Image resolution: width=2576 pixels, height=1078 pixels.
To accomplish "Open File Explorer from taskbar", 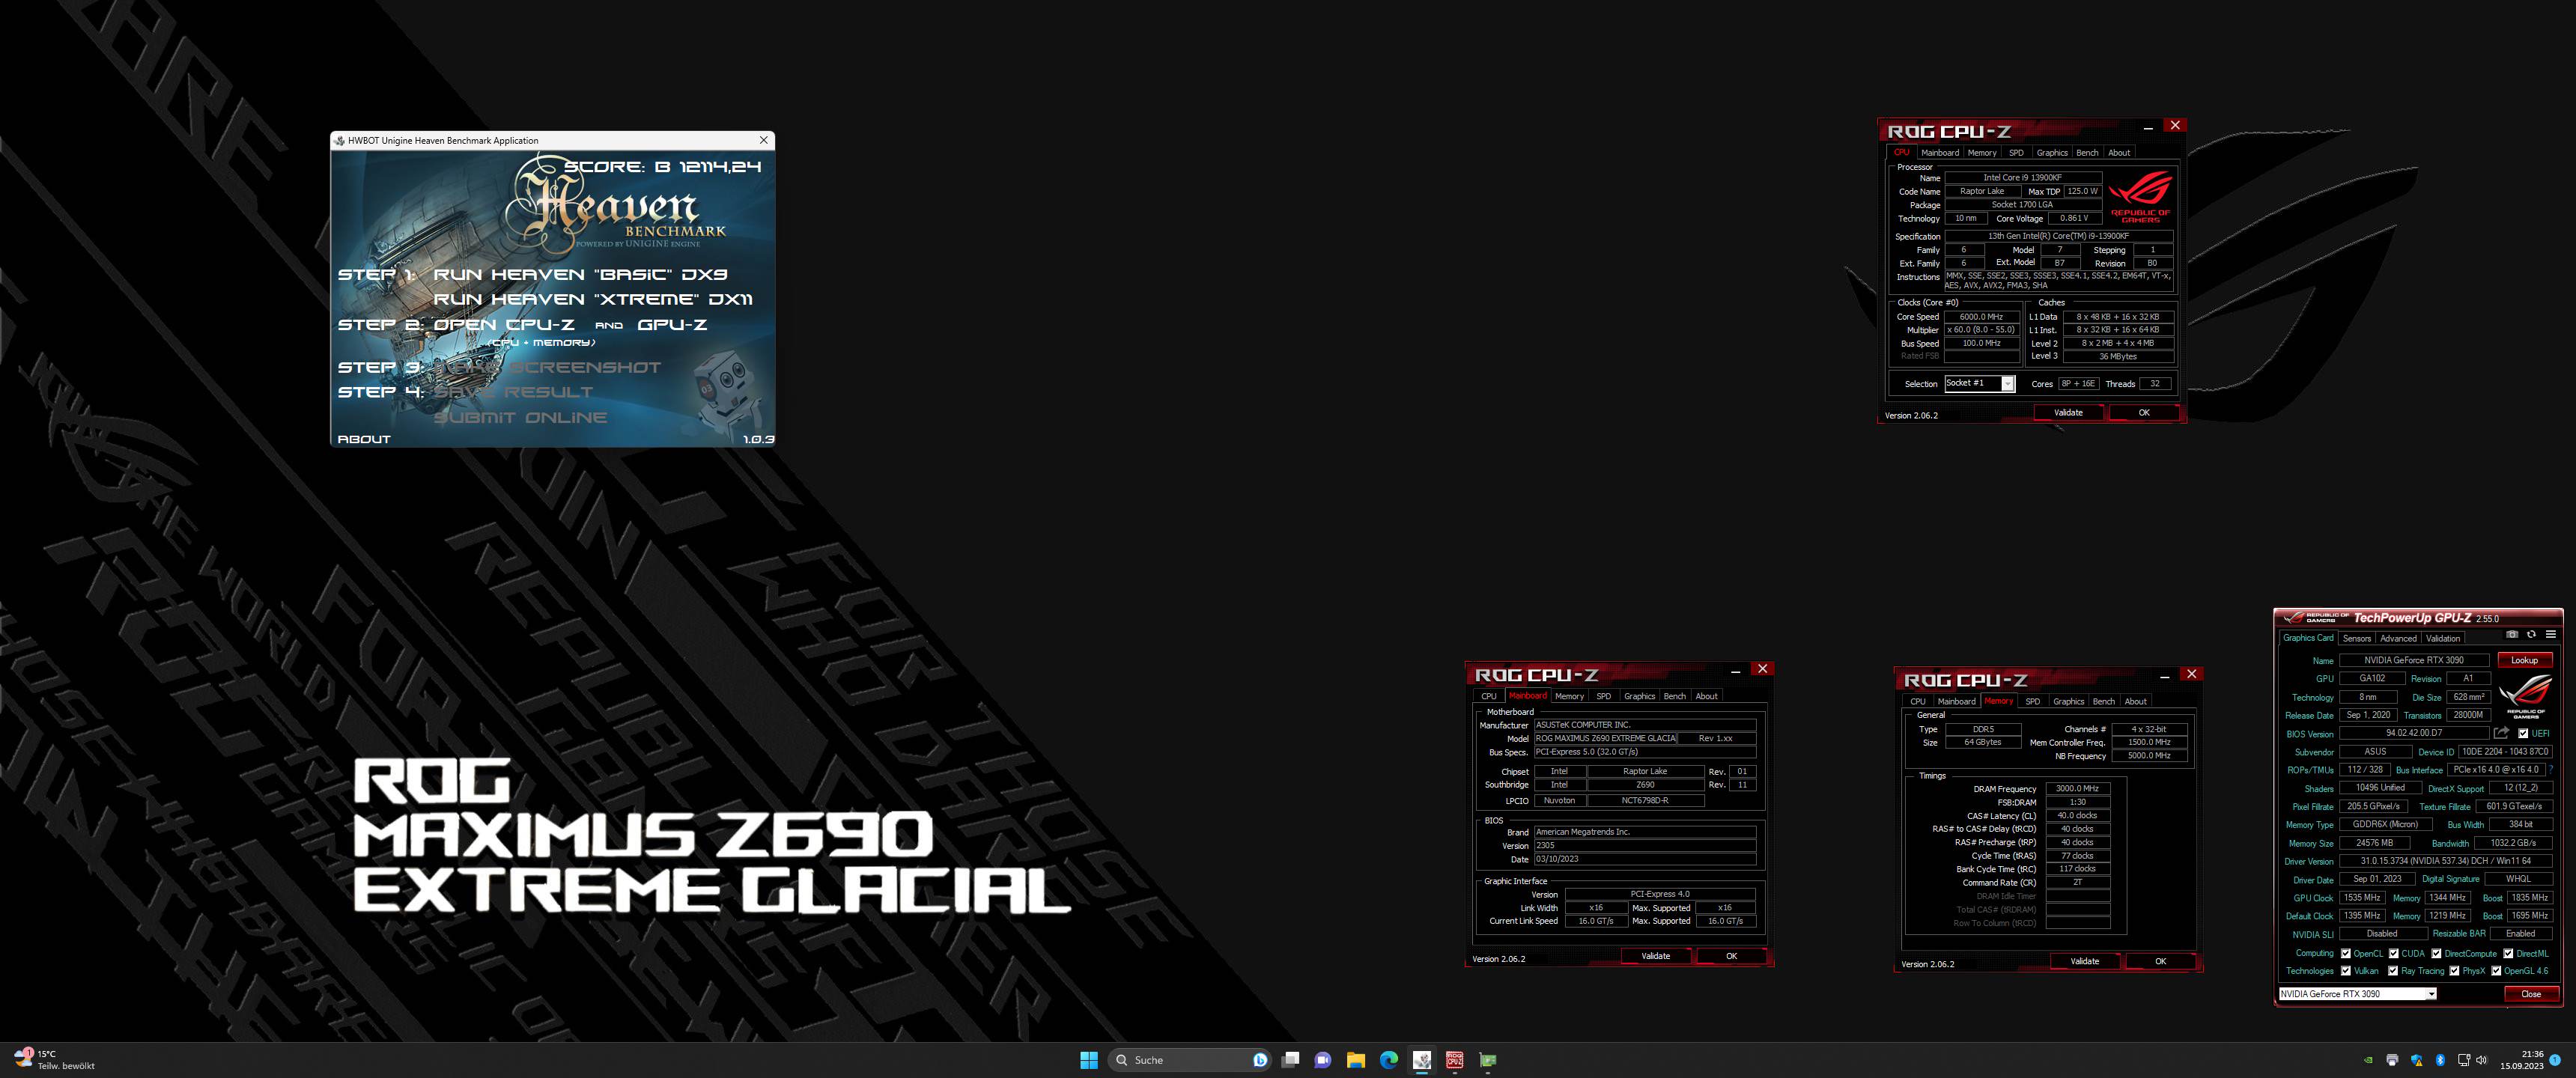I will point(1356,1060).
